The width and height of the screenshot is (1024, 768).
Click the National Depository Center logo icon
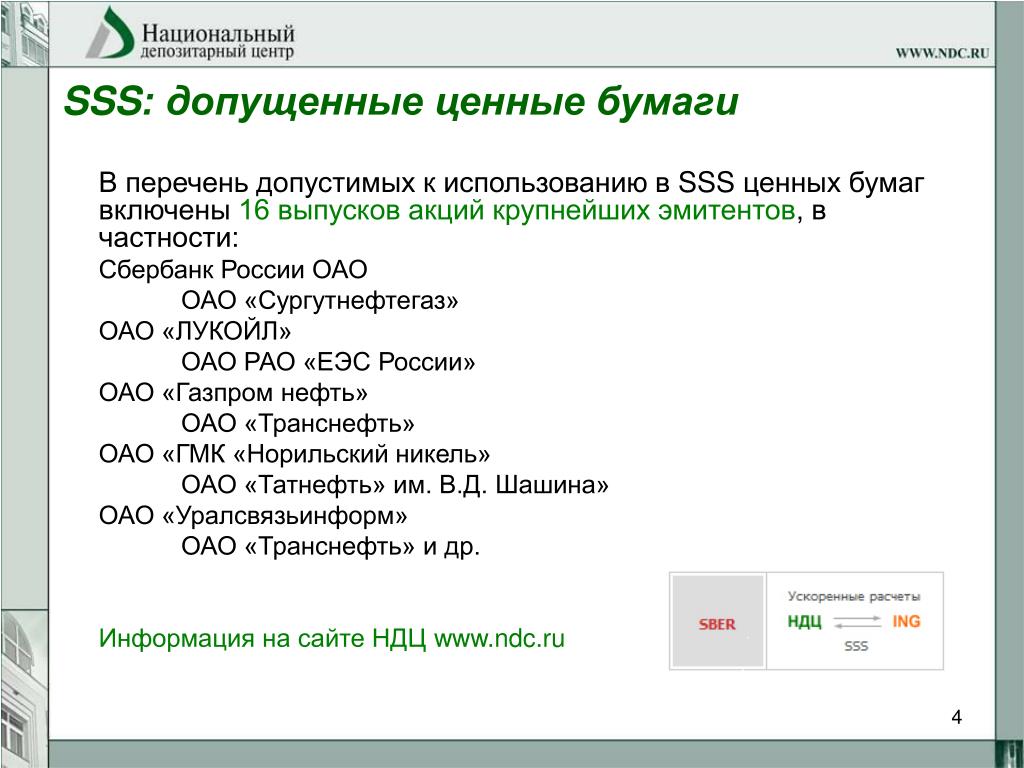click(x=110, y=33)
